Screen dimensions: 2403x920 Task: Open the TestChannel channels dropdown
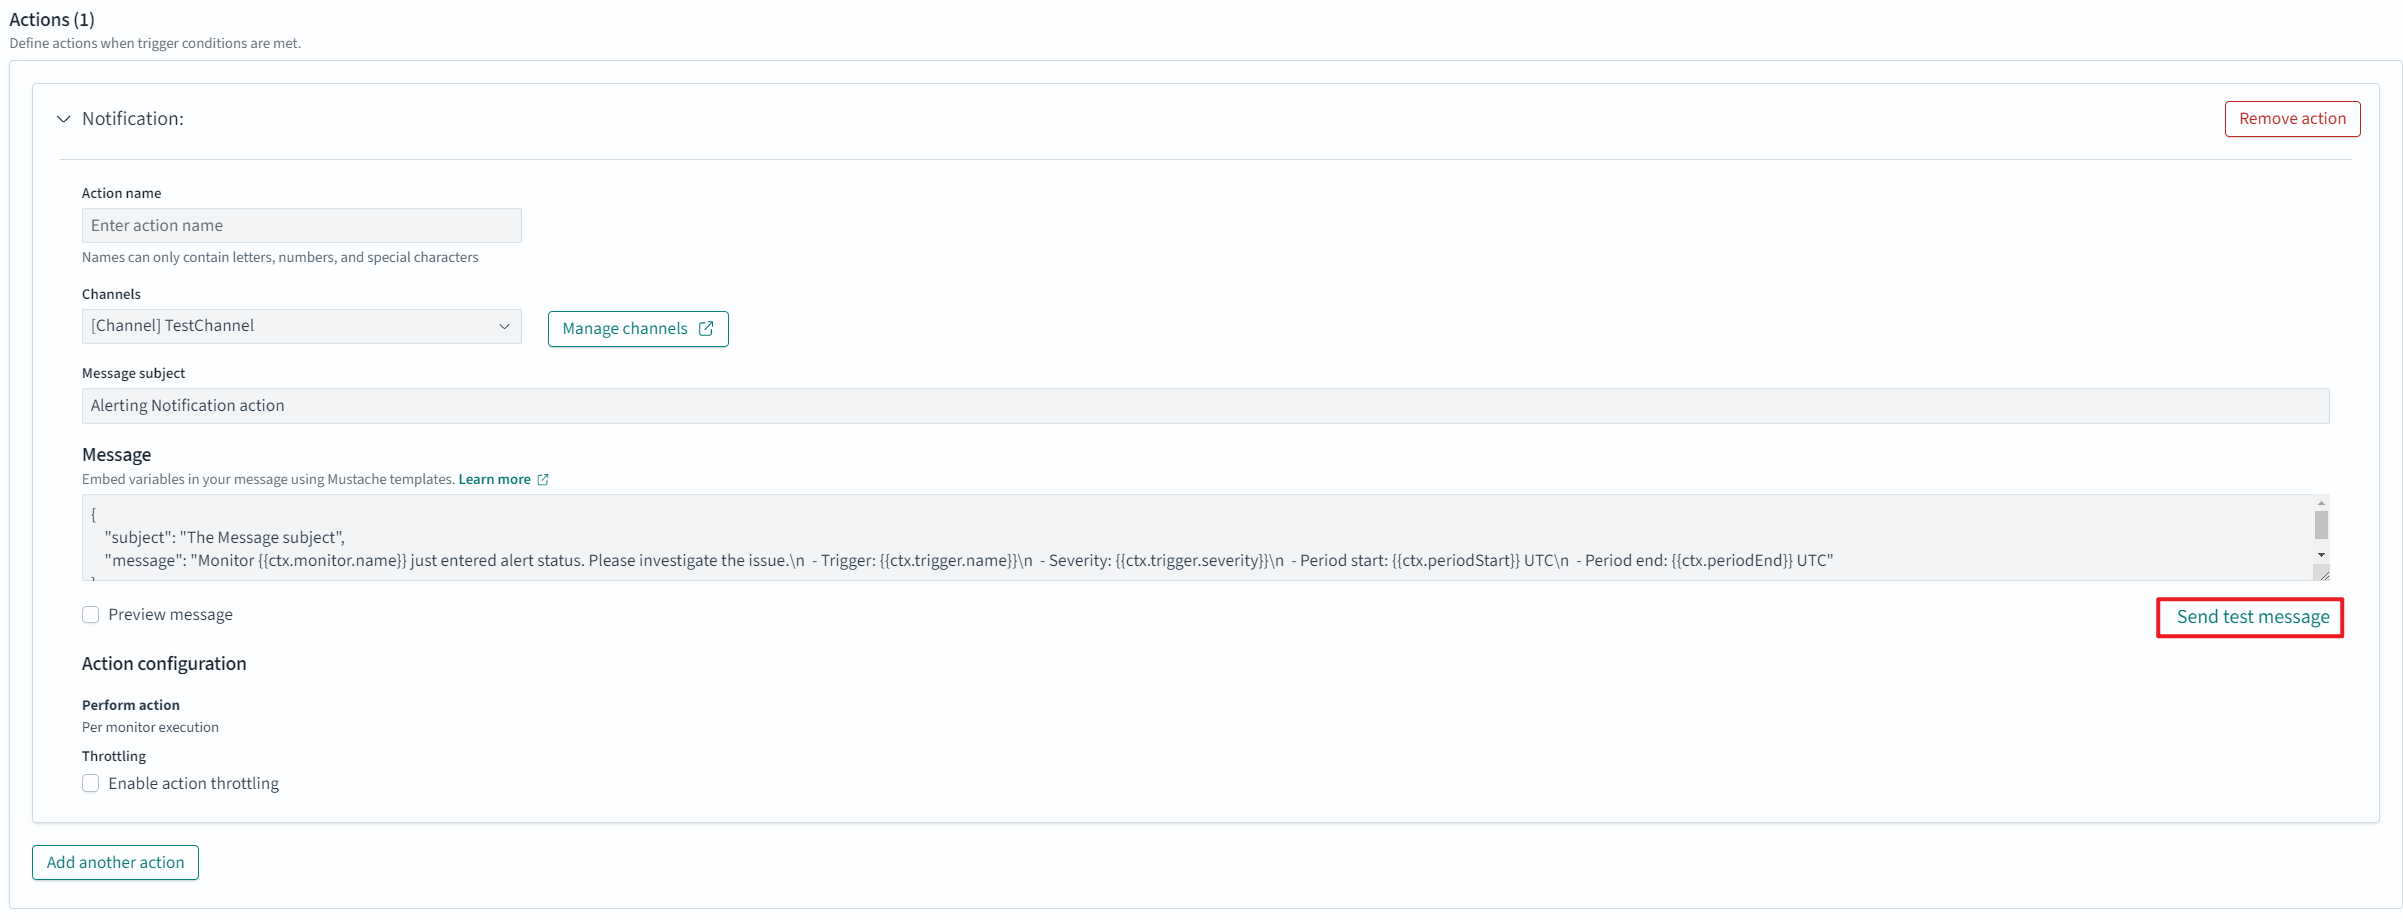coord(290,327)
